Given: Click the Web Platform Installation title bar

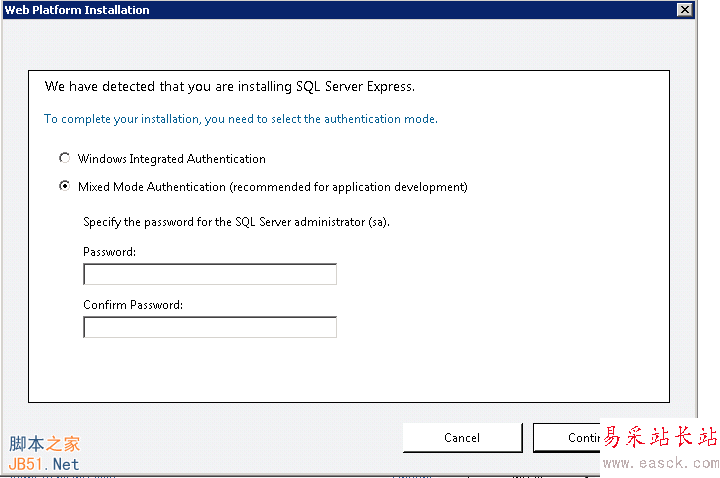Looking at the screenshot, I should point(300,10).
